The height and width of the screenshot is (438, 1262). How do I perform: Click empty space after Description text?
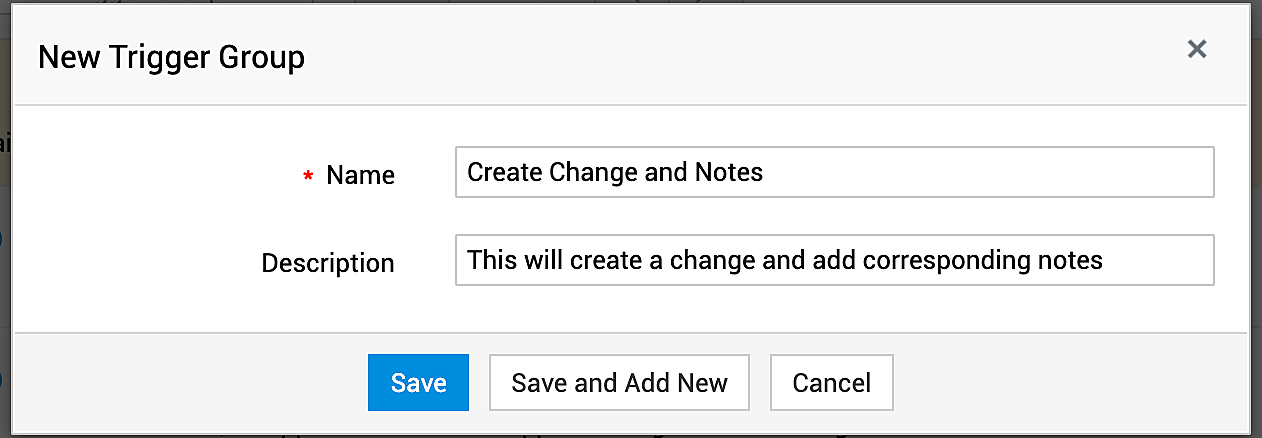pyautogui.click(x=1158, y=260)
